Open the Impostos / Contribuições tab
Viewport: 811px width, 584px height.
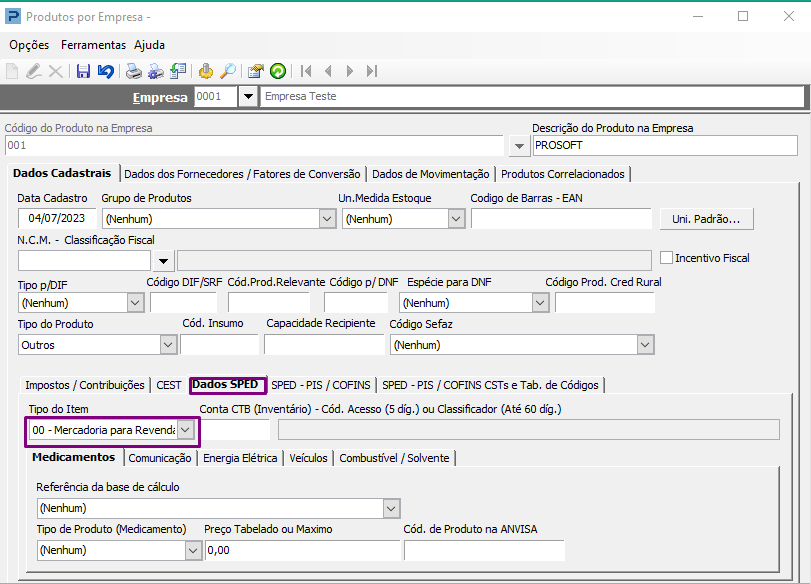pos(85,385)
